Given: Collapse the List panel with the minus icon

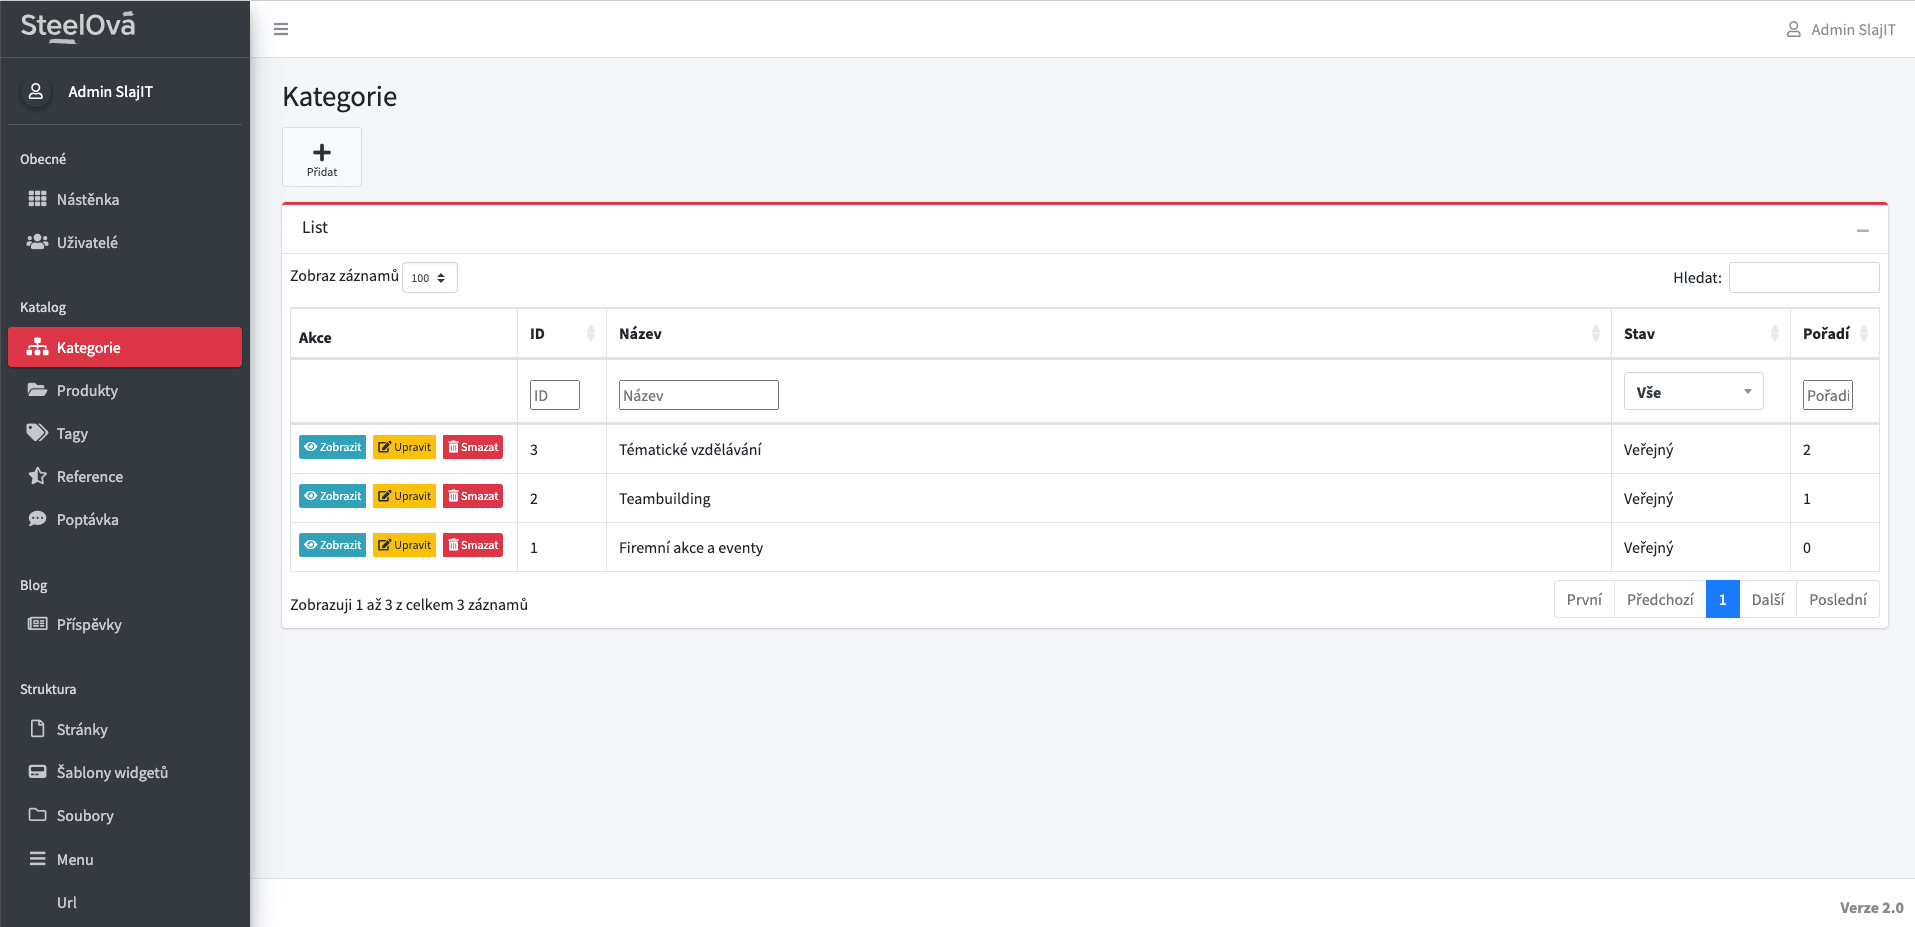Looking at the screenshot, I should click(1862, 230).
